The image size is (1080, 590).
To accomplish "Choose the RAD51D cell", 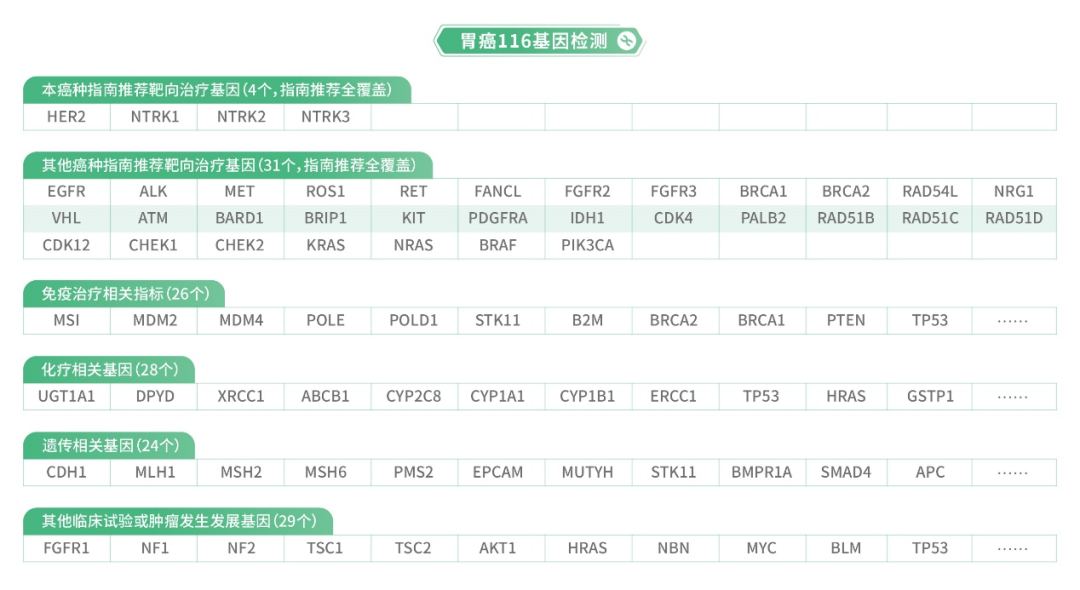I will (1014, 218).
